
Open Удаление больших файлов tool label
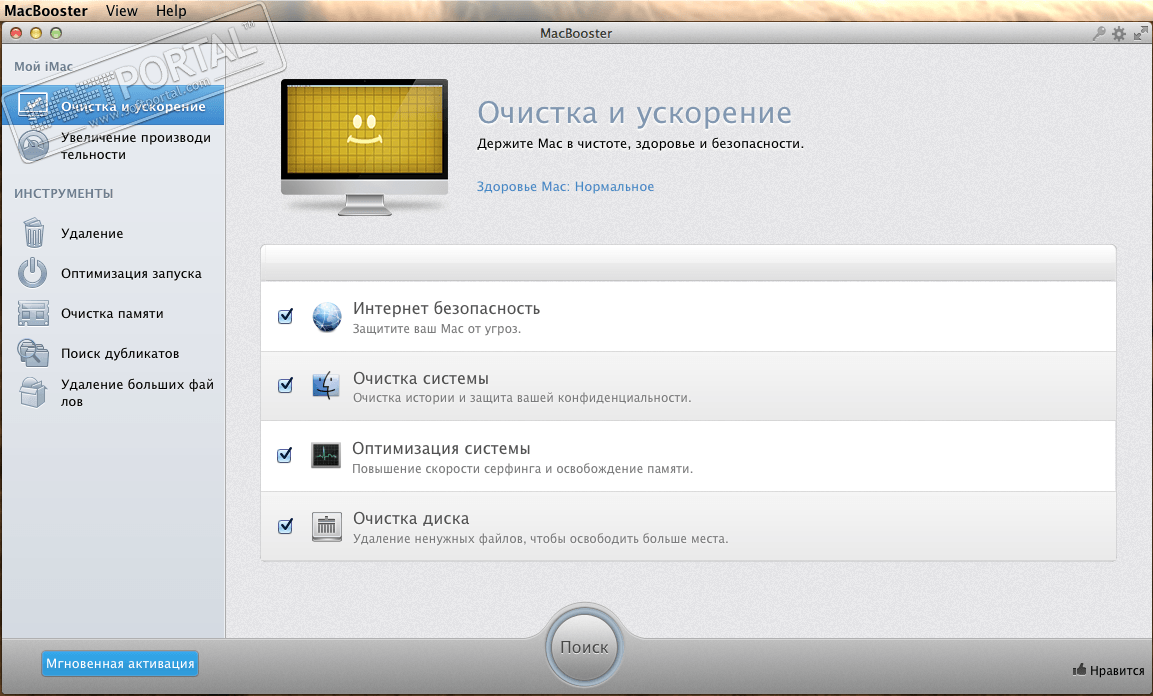tap(138, 392)
